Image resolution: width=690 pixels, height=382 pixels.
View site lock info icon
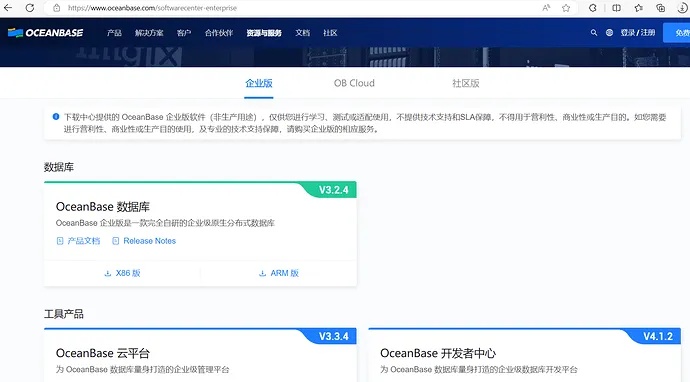pos(56,8)
